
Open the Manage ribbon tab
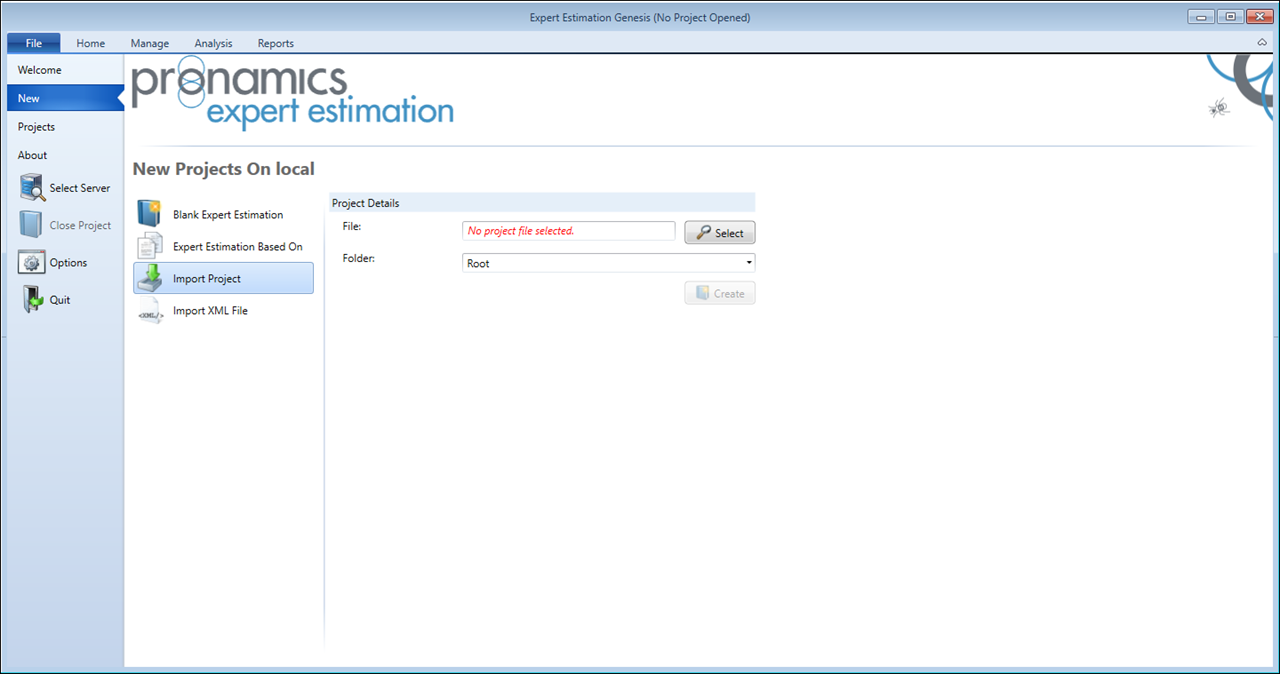(150, 43)
